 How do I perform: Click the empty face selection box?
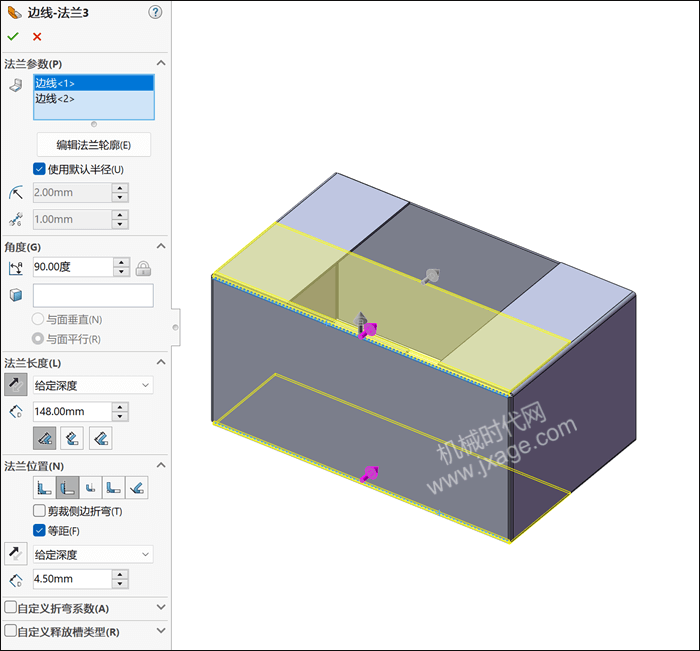[93, 295]
